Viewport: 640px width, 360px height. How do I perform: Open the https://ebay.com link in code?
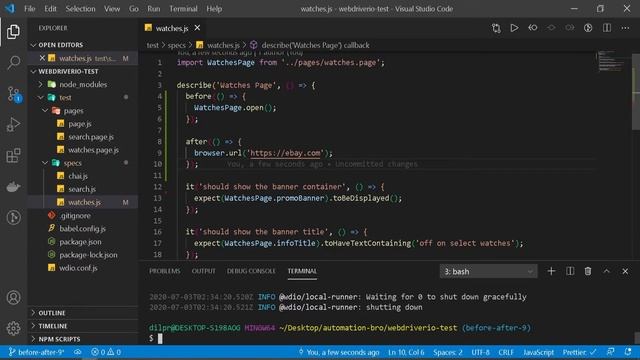click(x=285, y=153)
